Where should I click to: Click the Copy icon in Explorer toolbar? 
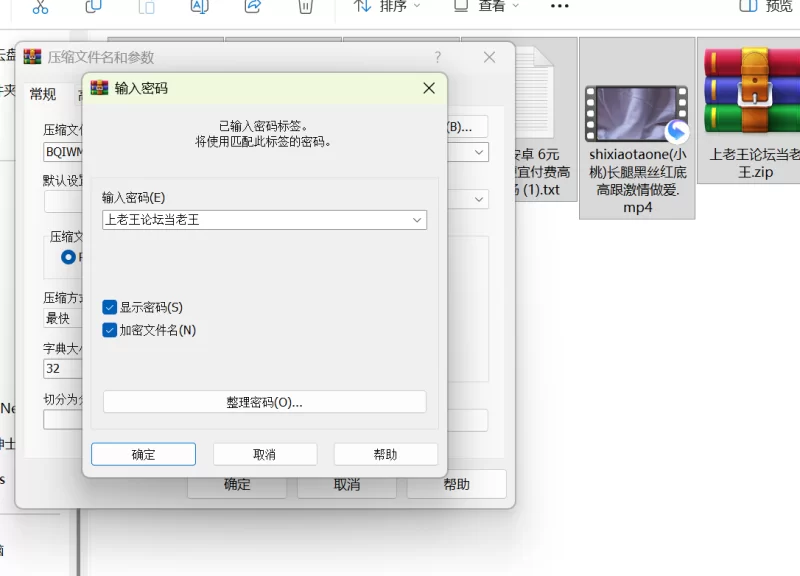click(93, 7)
